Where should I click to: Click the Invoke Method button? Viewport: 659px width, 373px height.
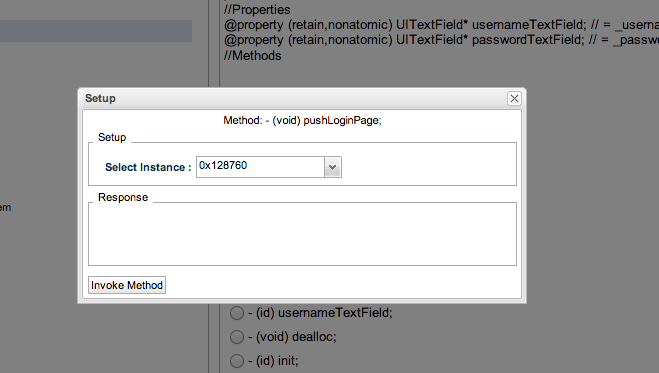[x=127, y=285]
